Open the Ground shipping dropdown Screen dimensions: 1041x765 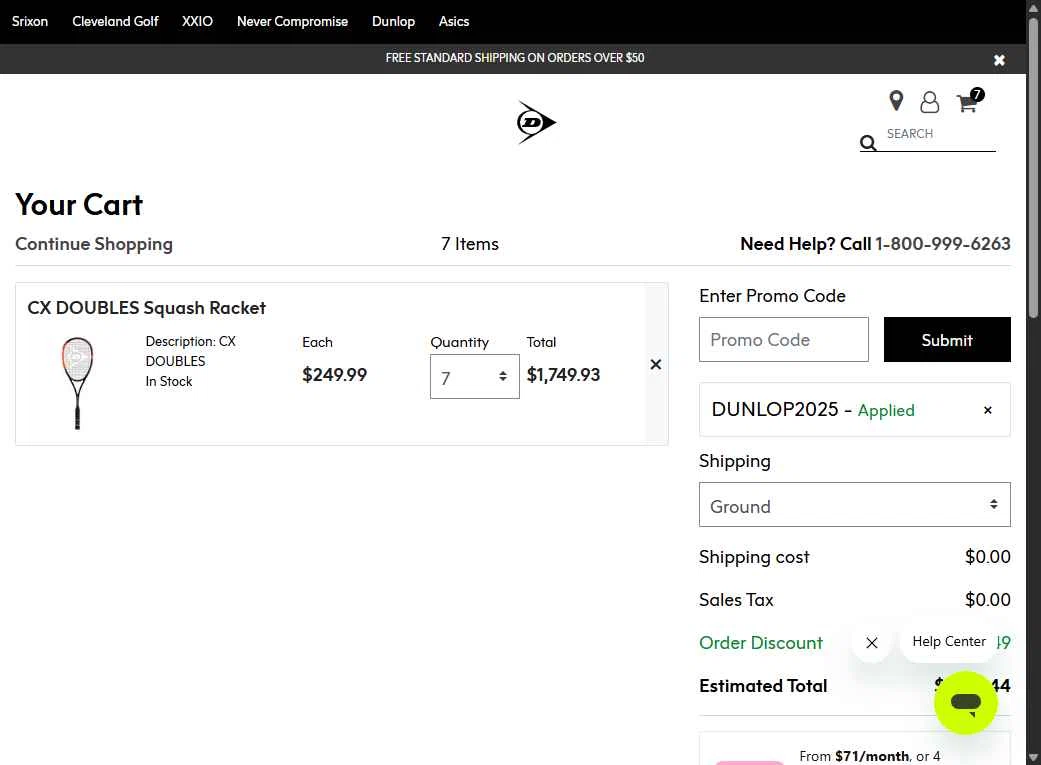854,505
